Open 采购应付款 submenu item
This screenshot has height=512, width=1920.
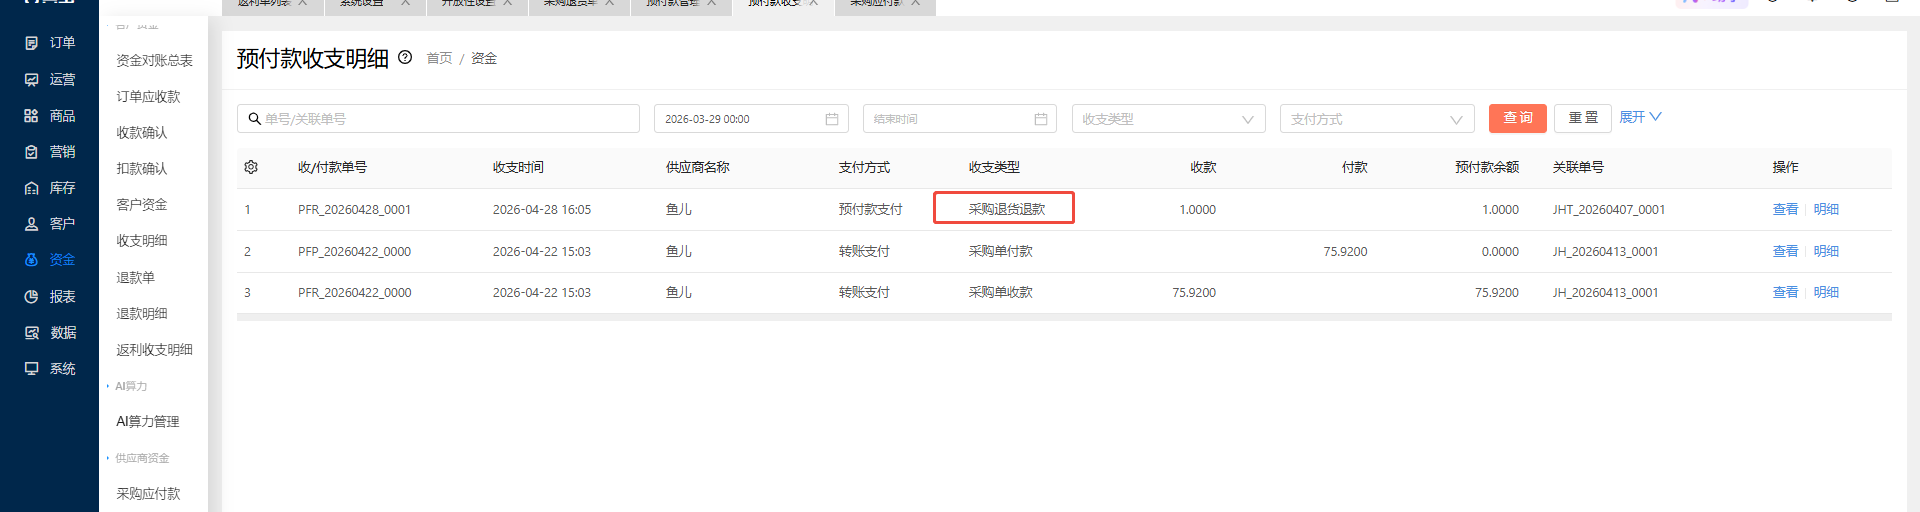pos(148,493)
